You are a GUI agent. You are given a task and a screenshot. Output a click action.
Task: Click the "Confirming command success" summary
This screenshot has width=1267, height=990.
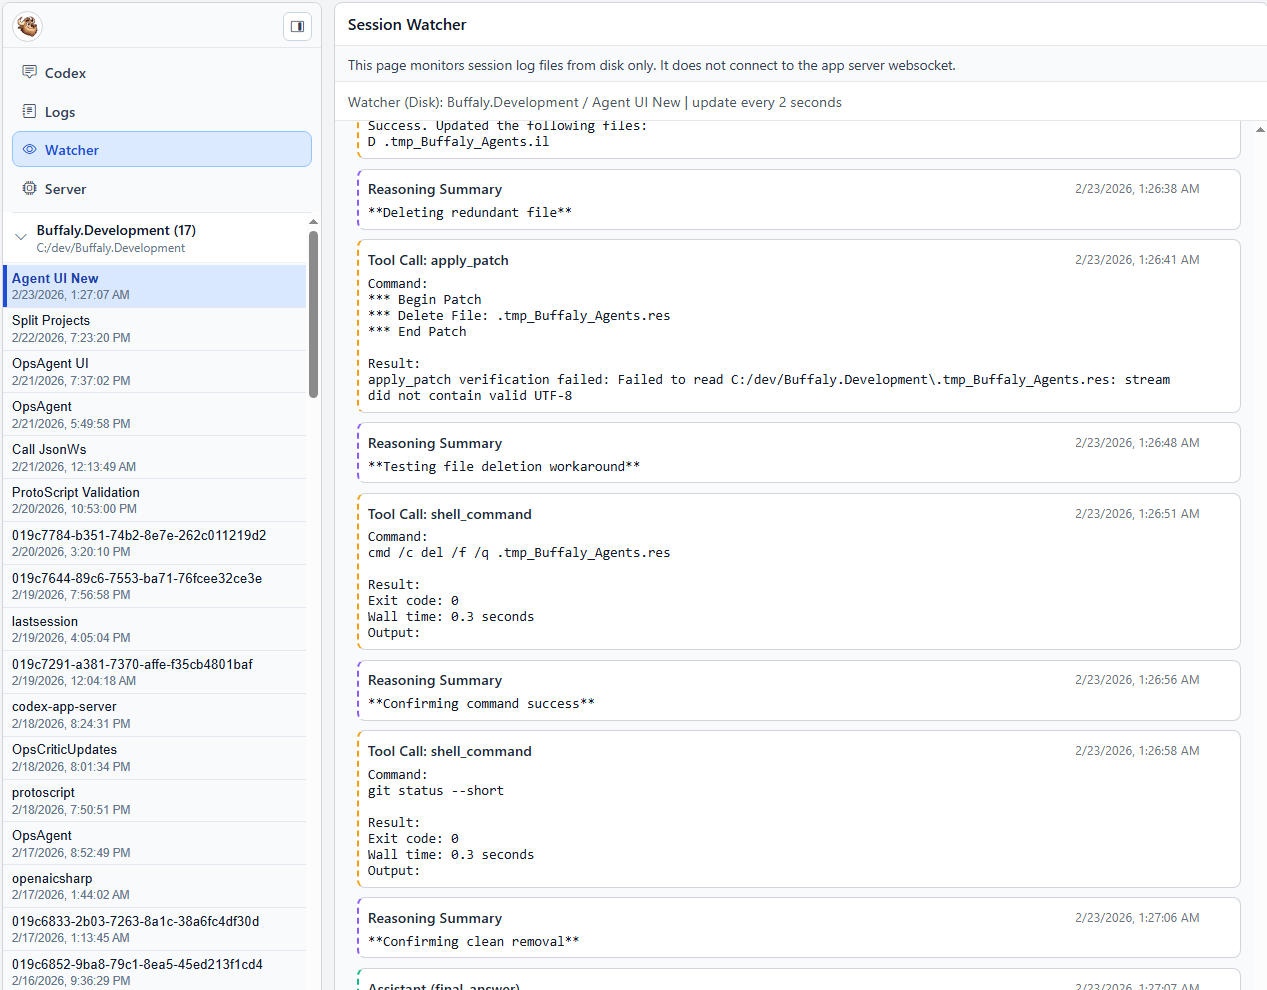(x=481, y=703)
